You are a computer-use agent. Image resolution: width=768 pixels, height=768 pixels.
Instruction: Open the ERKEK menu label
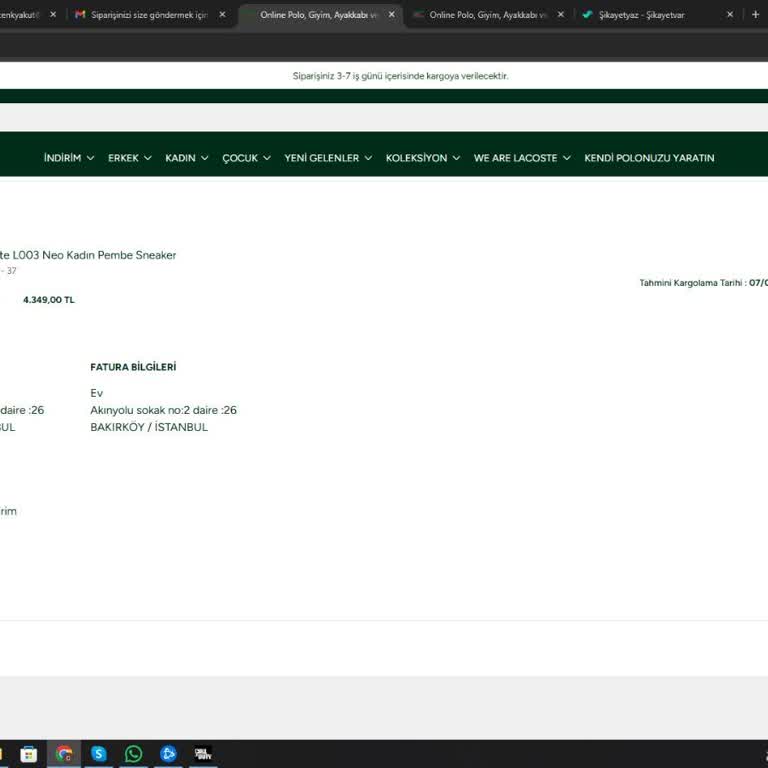point(123,158)
